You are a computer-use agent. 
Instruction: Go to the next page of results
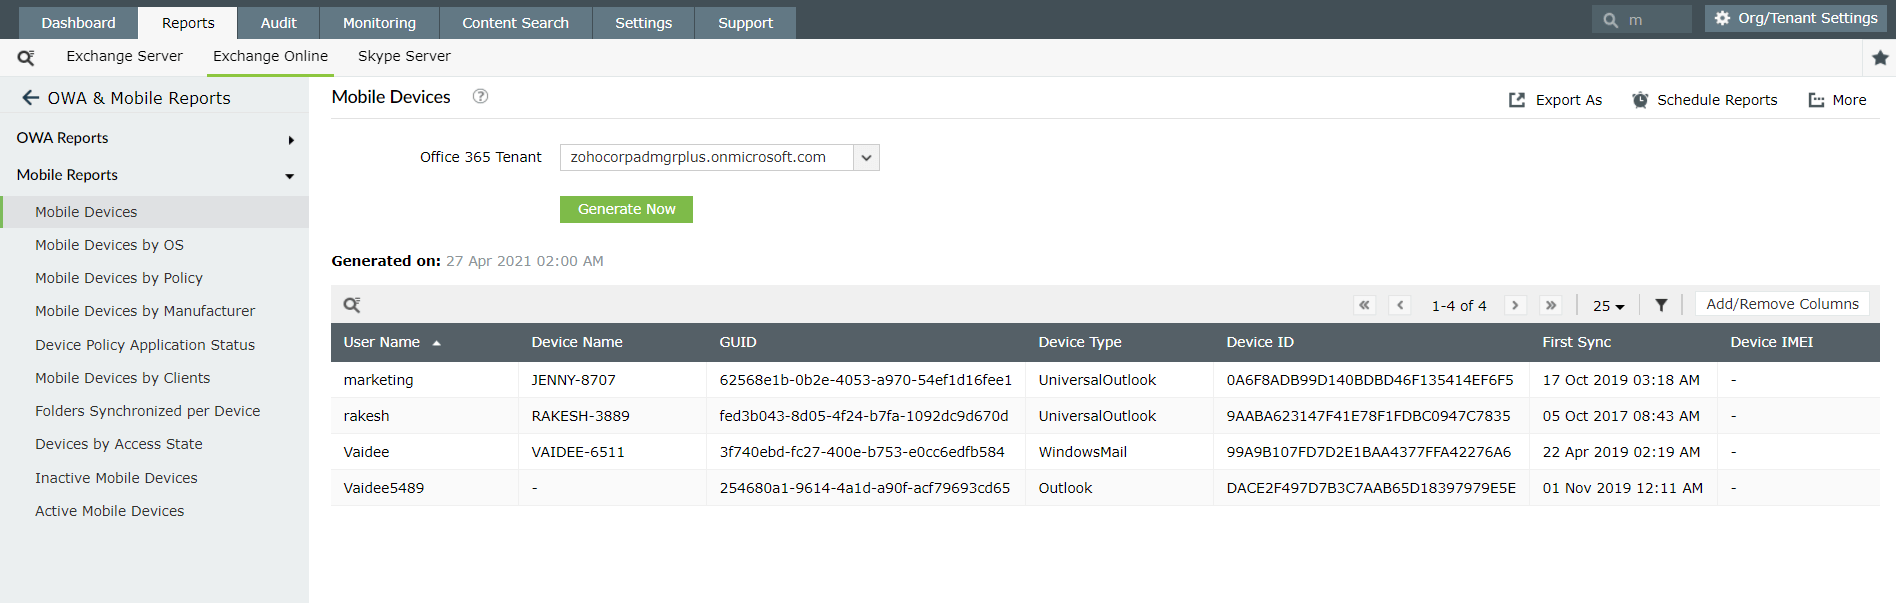[x=1515, y=306]
